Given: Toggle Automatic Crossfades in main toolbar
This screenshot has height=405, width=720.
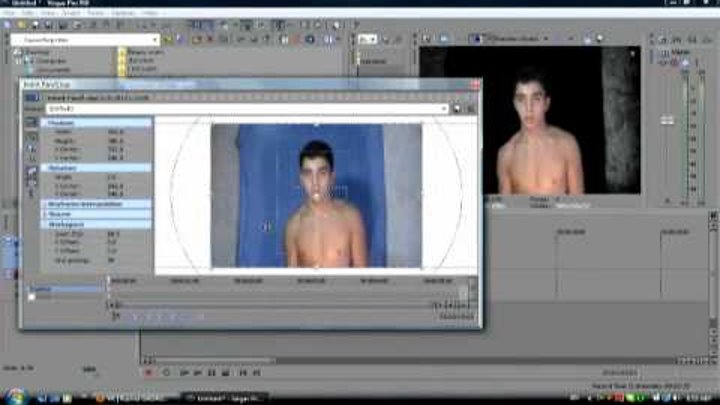Looking at the screenshot, I should (208, 25).
